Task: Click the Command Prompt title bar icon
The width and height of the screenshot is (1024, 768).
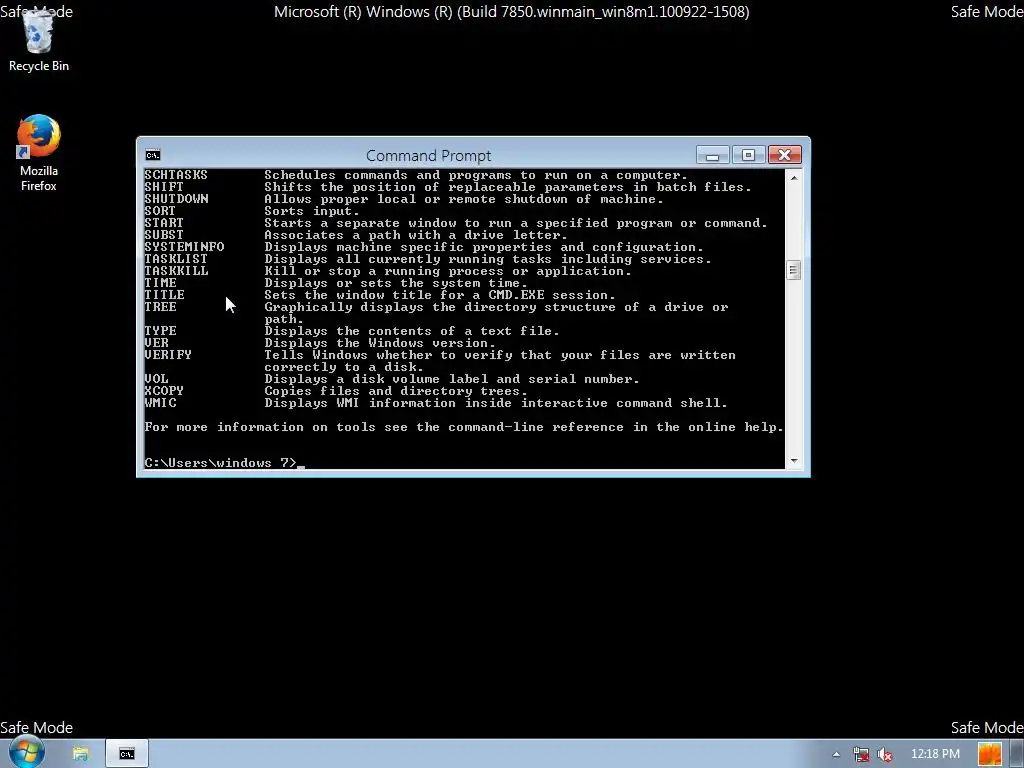Action: click(x=153, y=155)
